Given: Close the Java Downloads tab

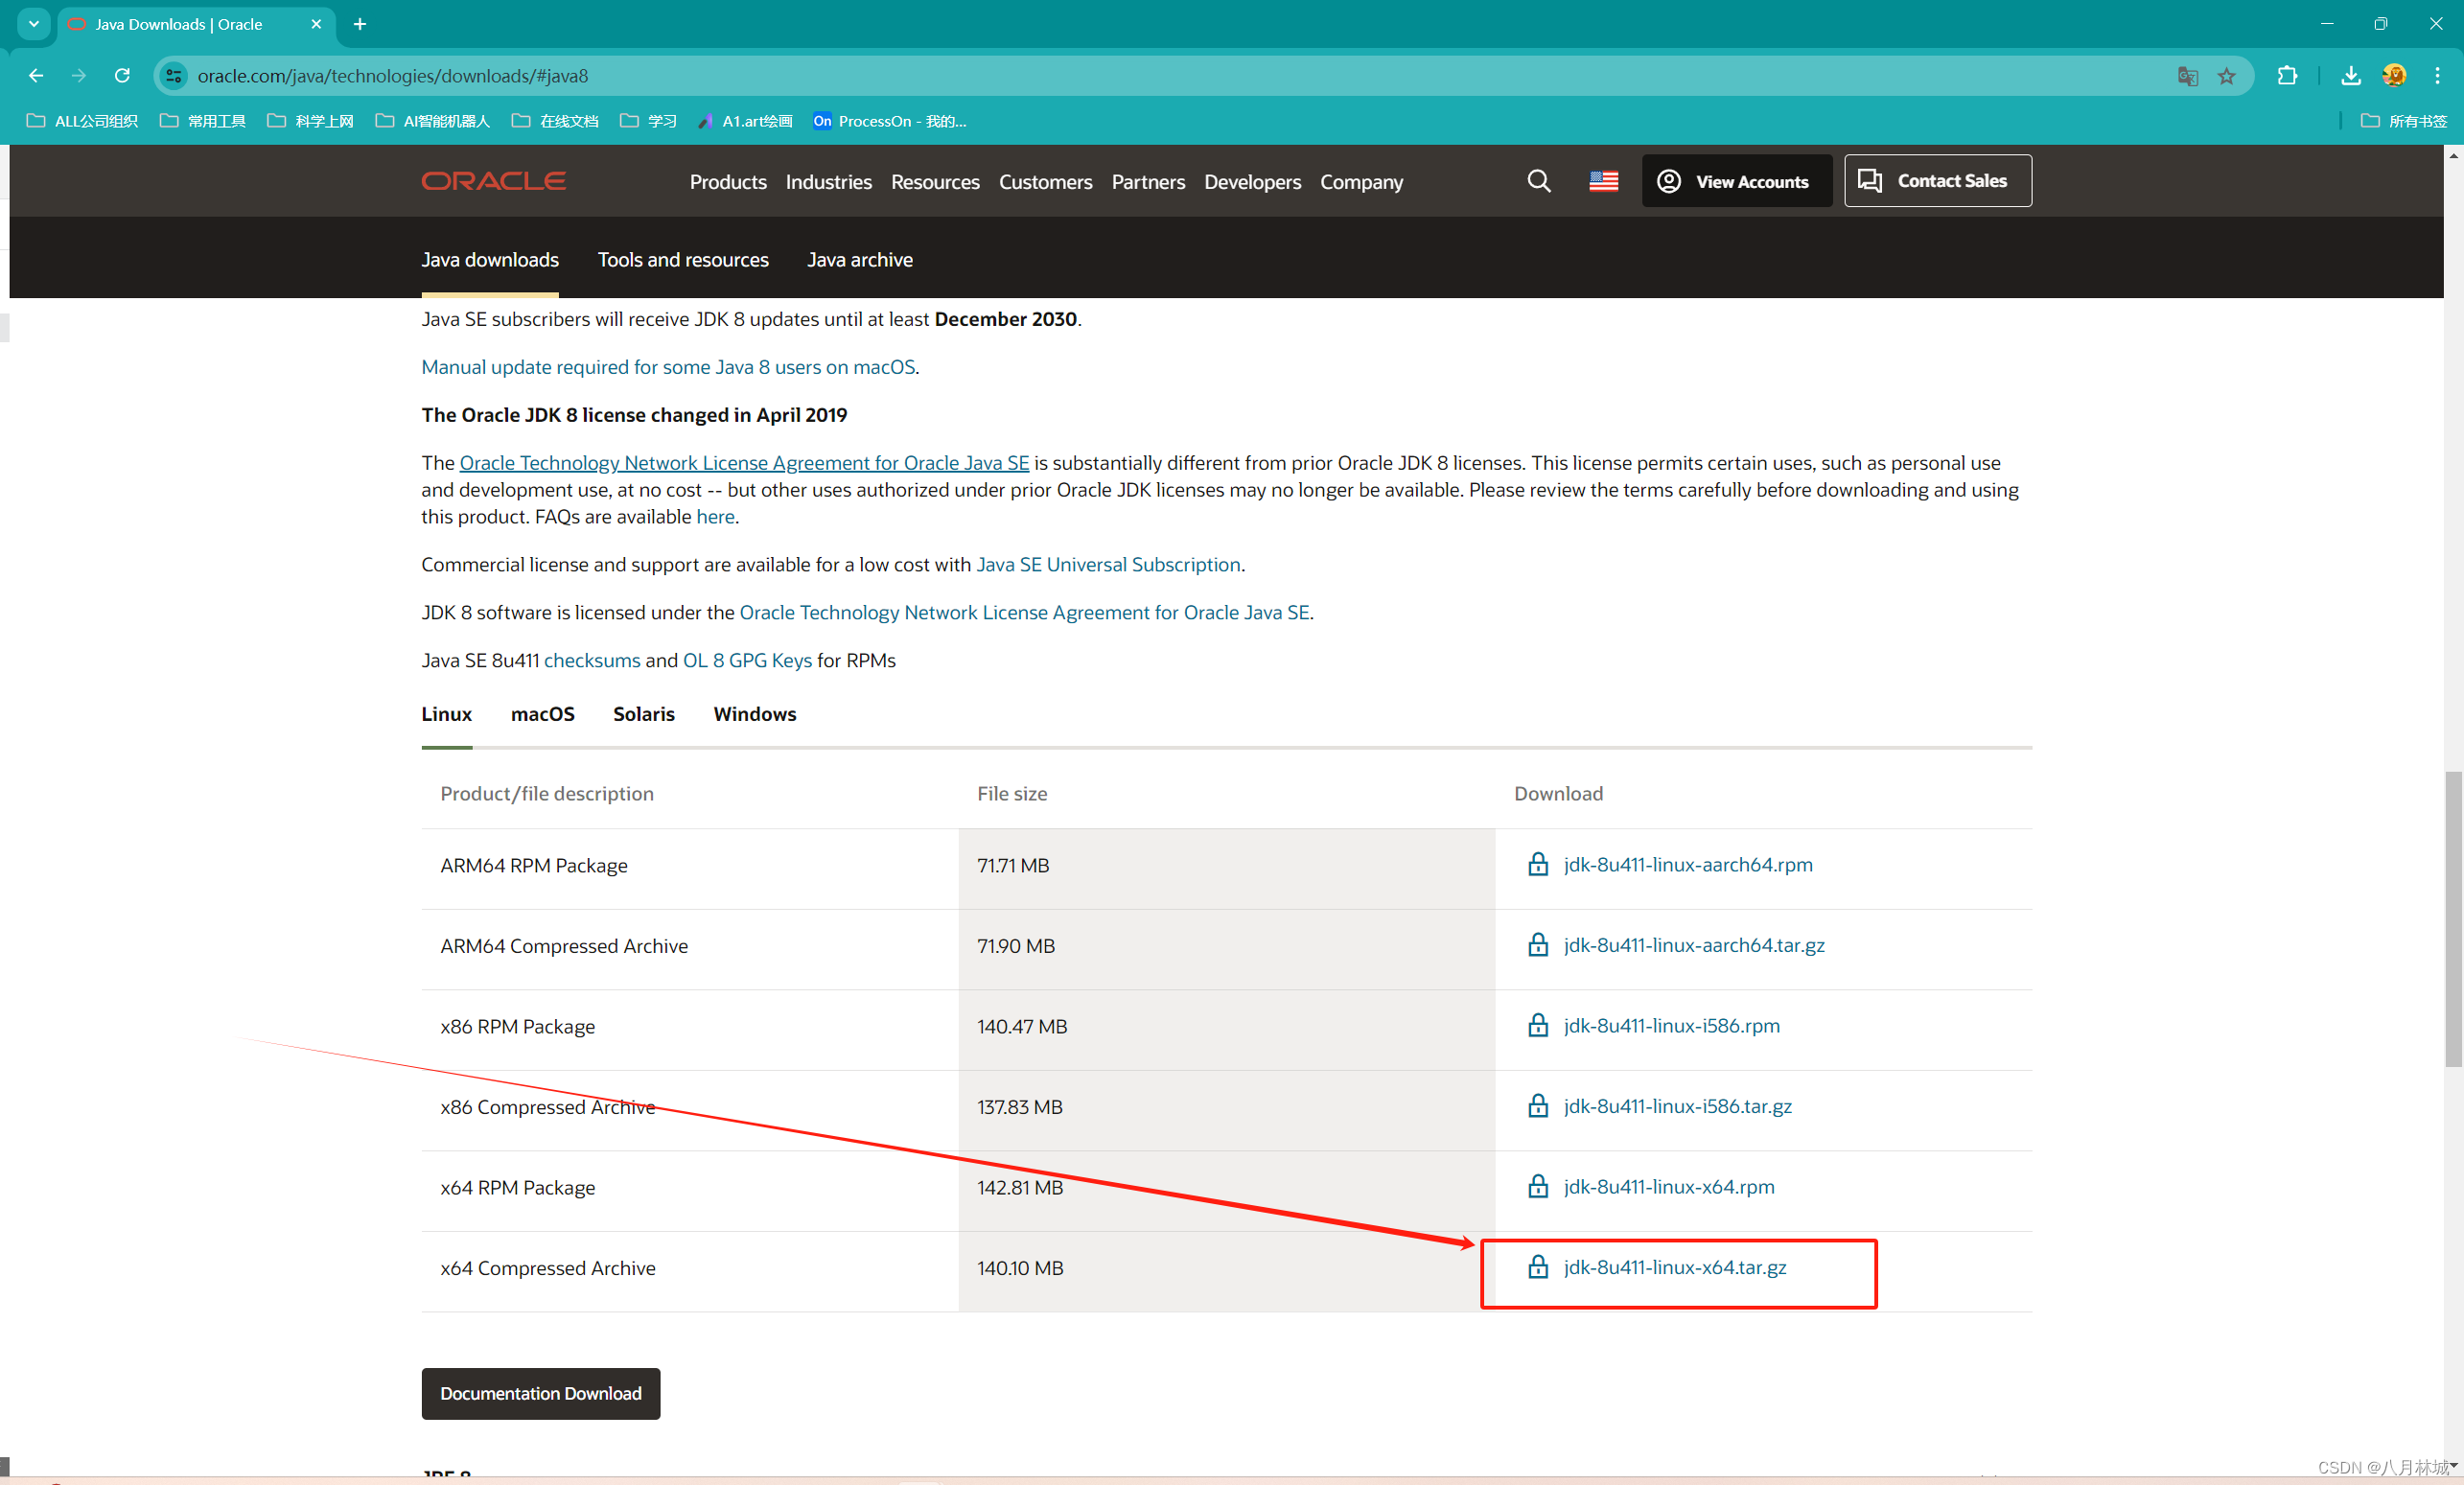Looking at the screenshot, I should pos(316,24).
